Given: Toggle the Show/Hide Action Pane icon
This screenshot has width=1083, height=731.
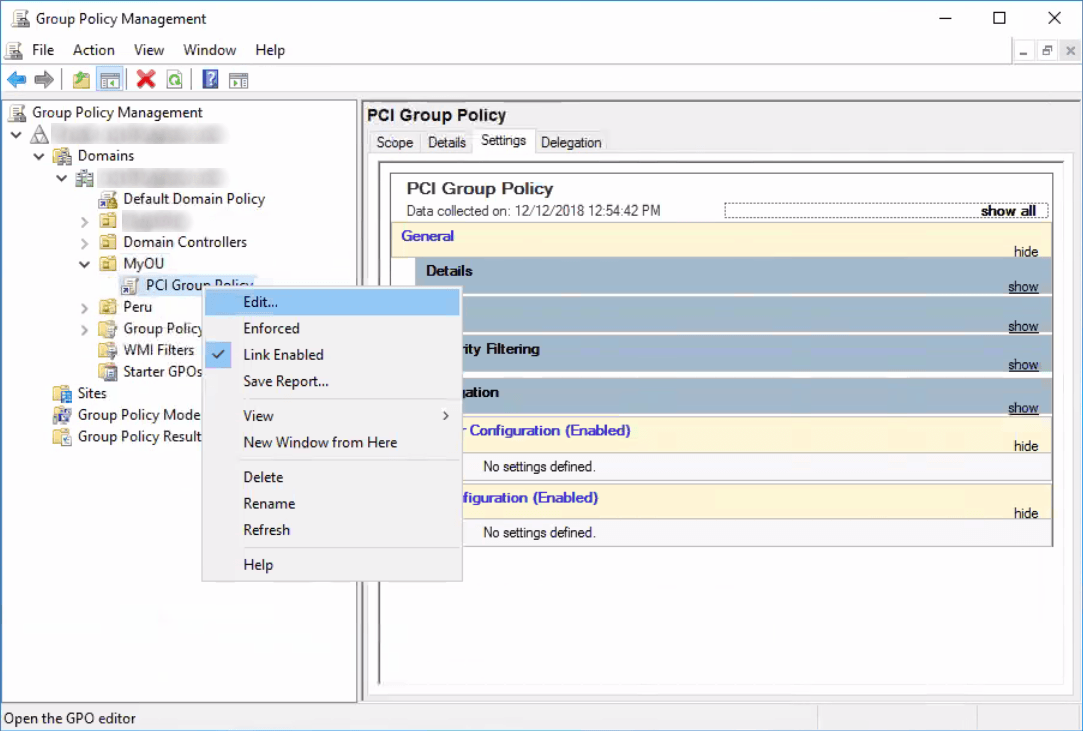Looking at the screenshot, I should pos(238,81).
